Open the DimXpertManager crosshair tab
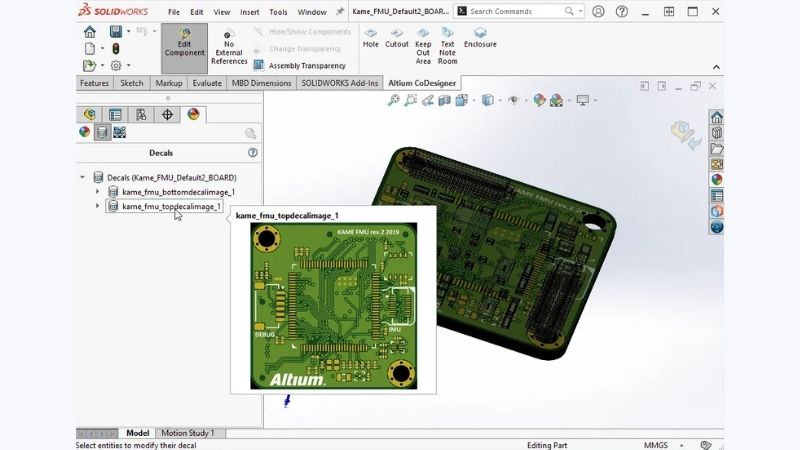The height and width of the screenshot is (450, 800). [x=167, y=115]
